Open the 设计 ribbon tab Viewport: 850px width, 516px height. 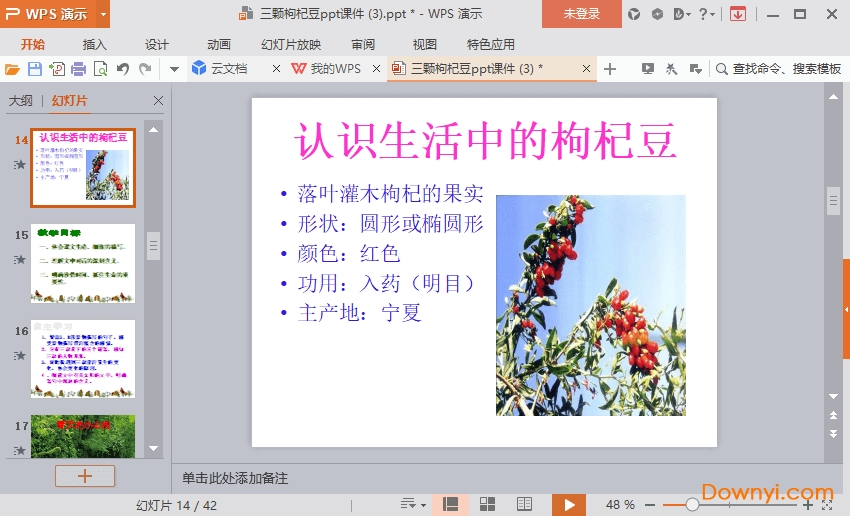[157, 44]
